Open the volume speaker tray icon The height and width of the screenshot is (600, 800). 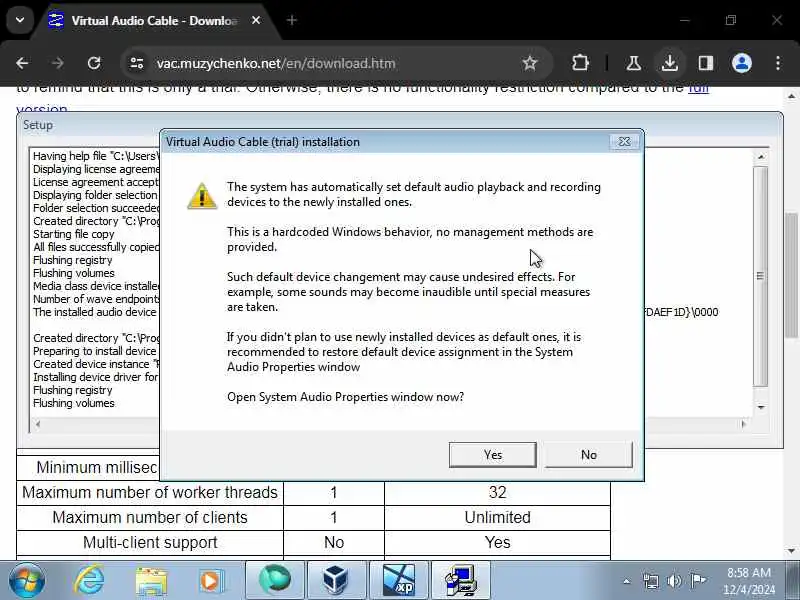[x=674, y=581]
